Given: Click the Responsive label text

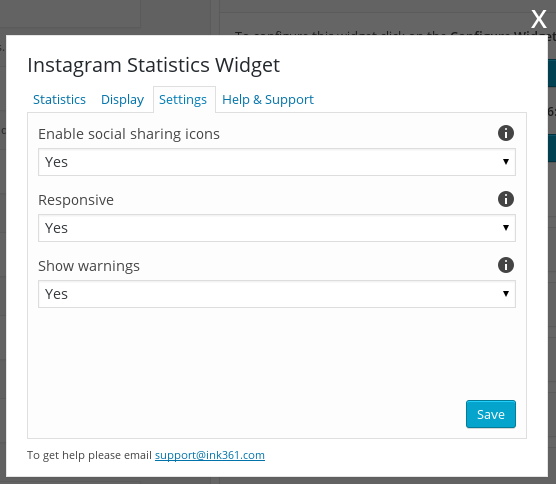Looking at the screenshot, I should point(76,200).
